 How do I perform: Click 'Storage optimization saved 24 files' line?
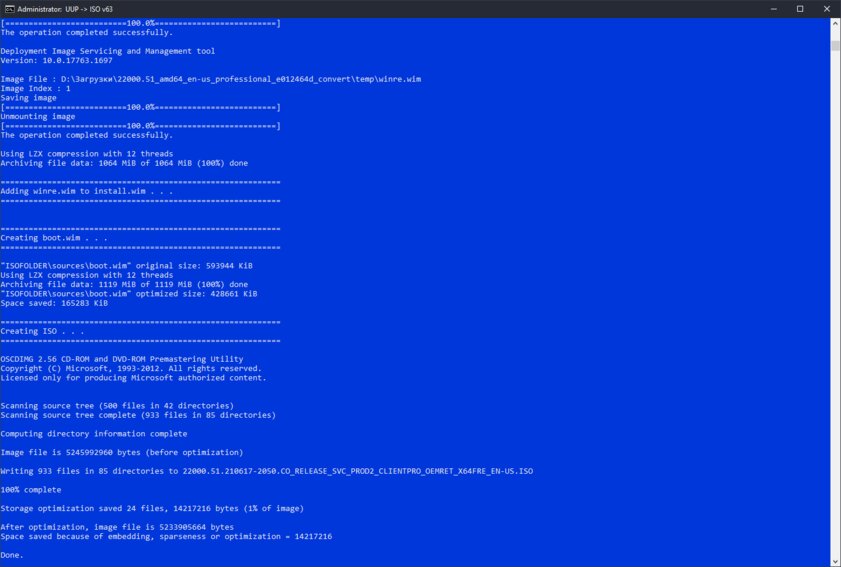(152, 509)
